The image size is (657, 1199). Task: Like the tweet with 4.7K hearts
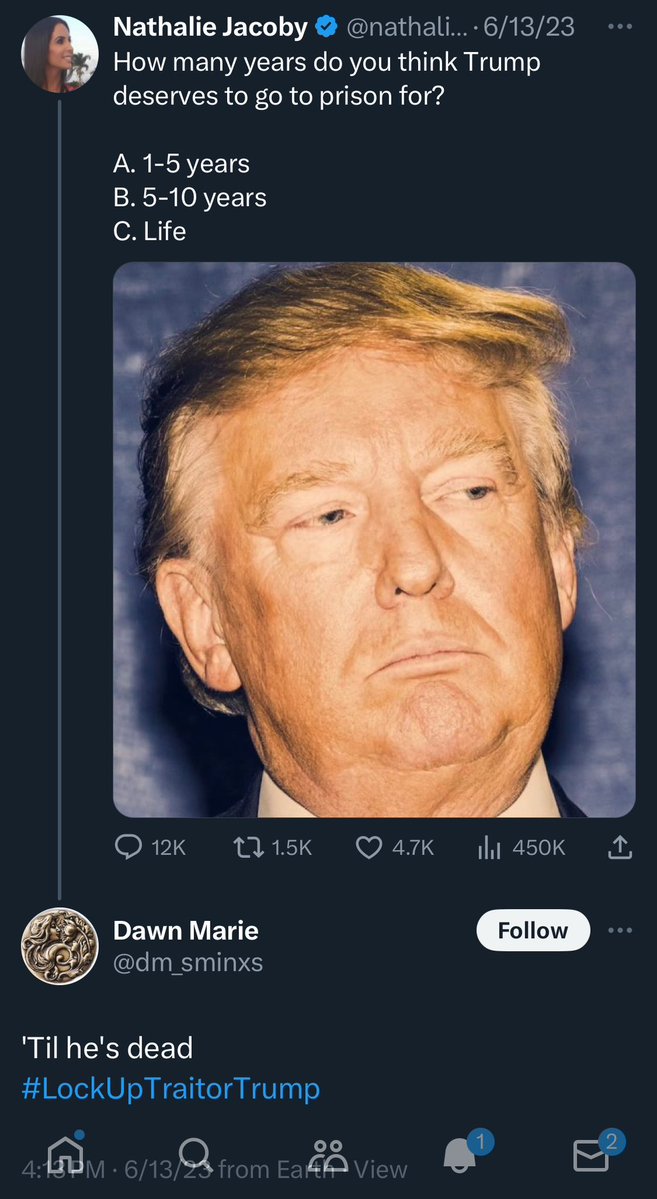click(370, 847)
